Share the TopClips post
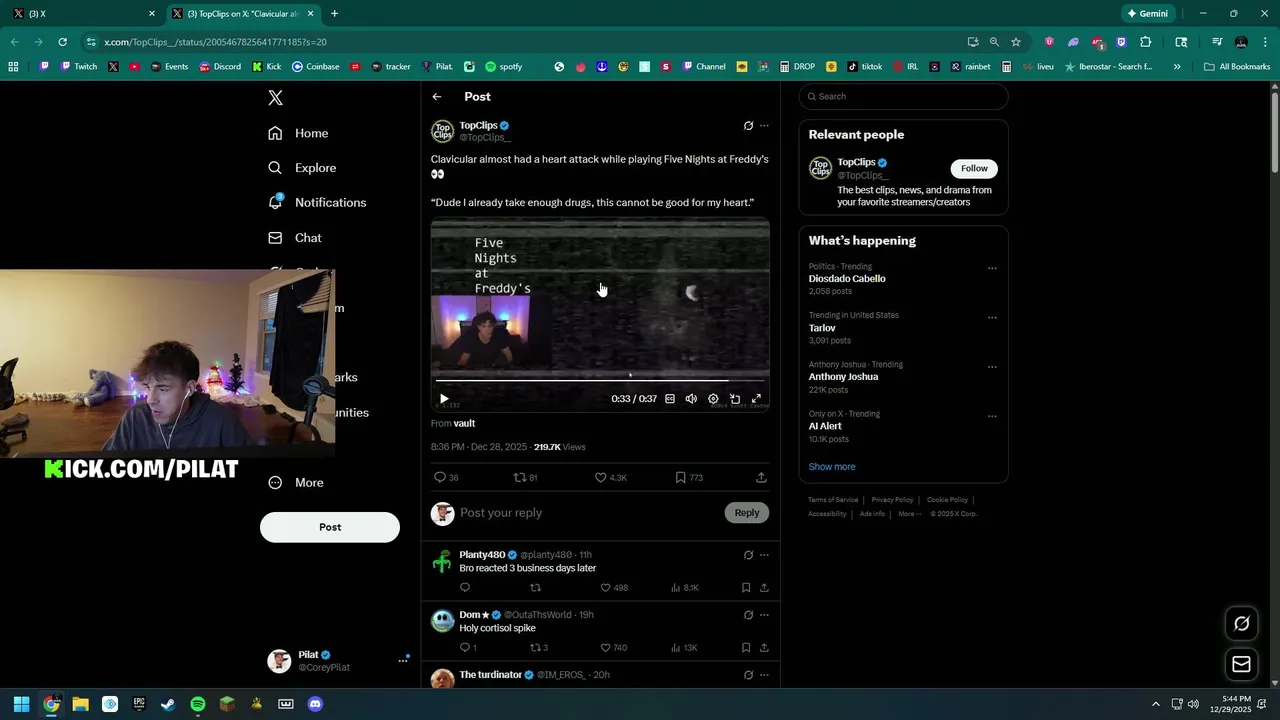The height and width of the screenshot is (720, 1280). tap(761, 478)
